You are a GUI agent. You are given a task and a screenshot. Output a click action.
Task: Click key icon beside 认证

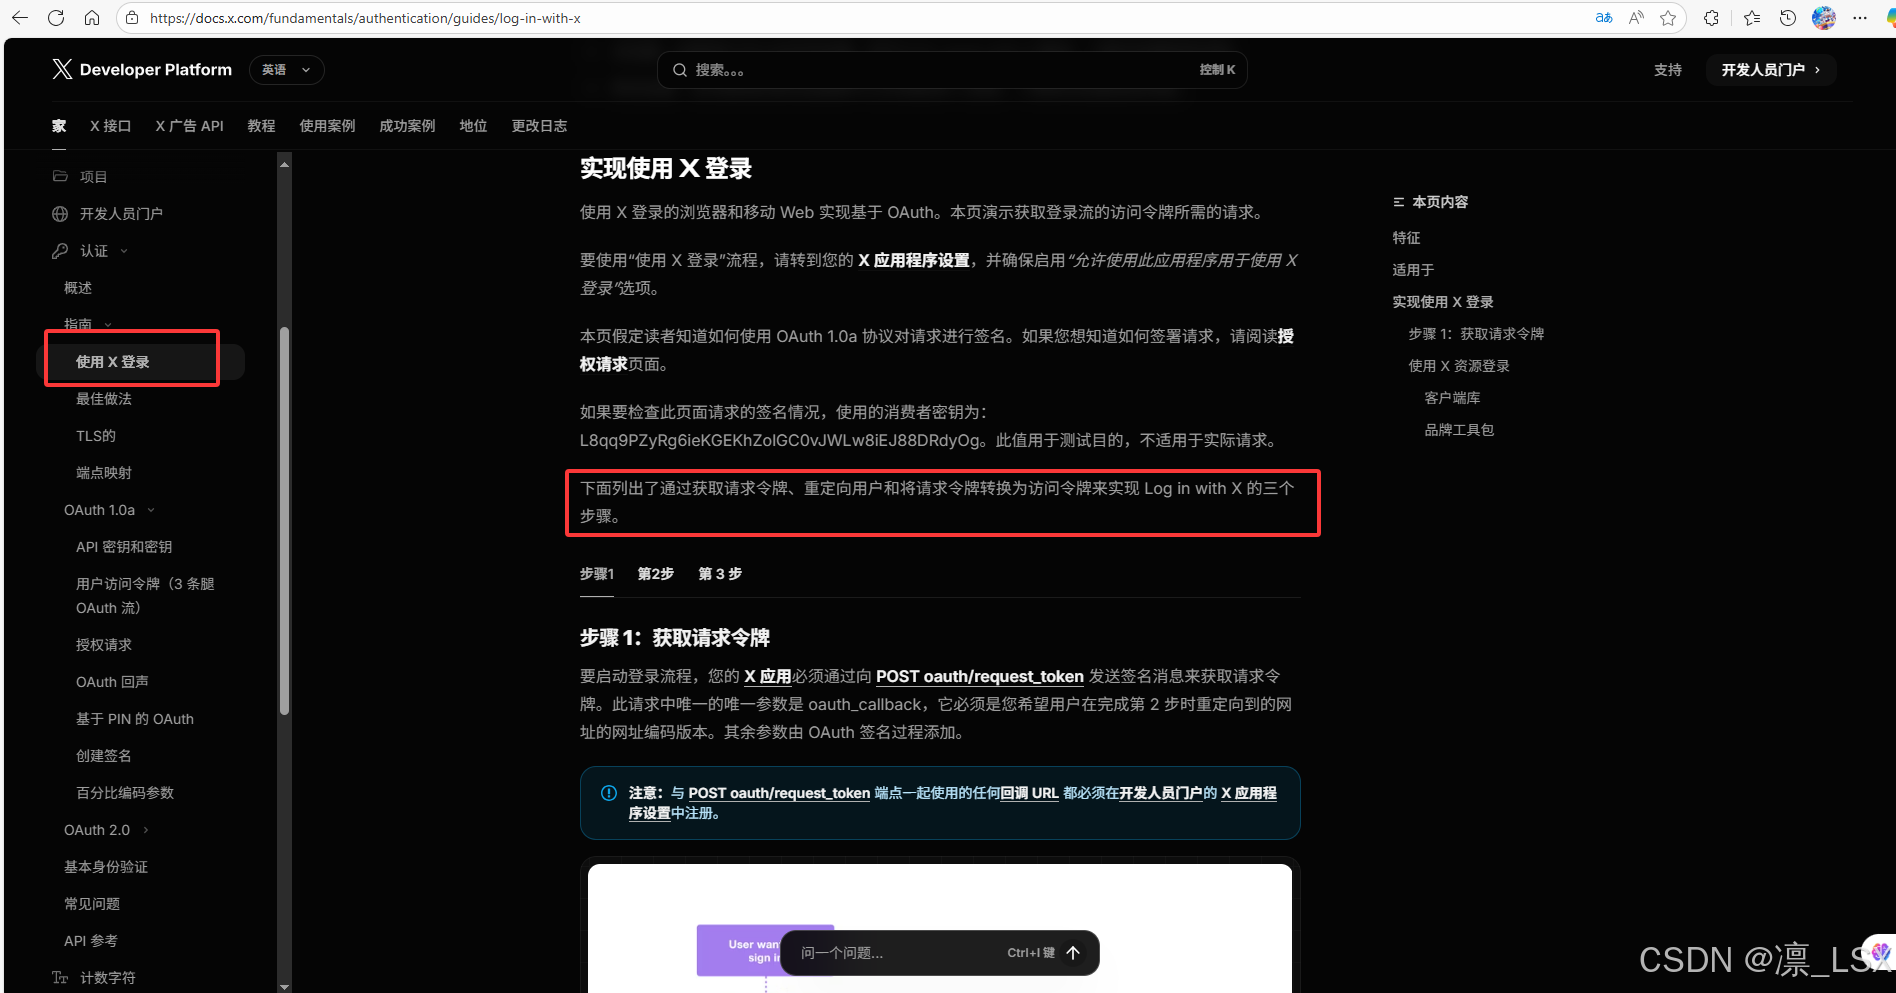[x=60, y=251]
